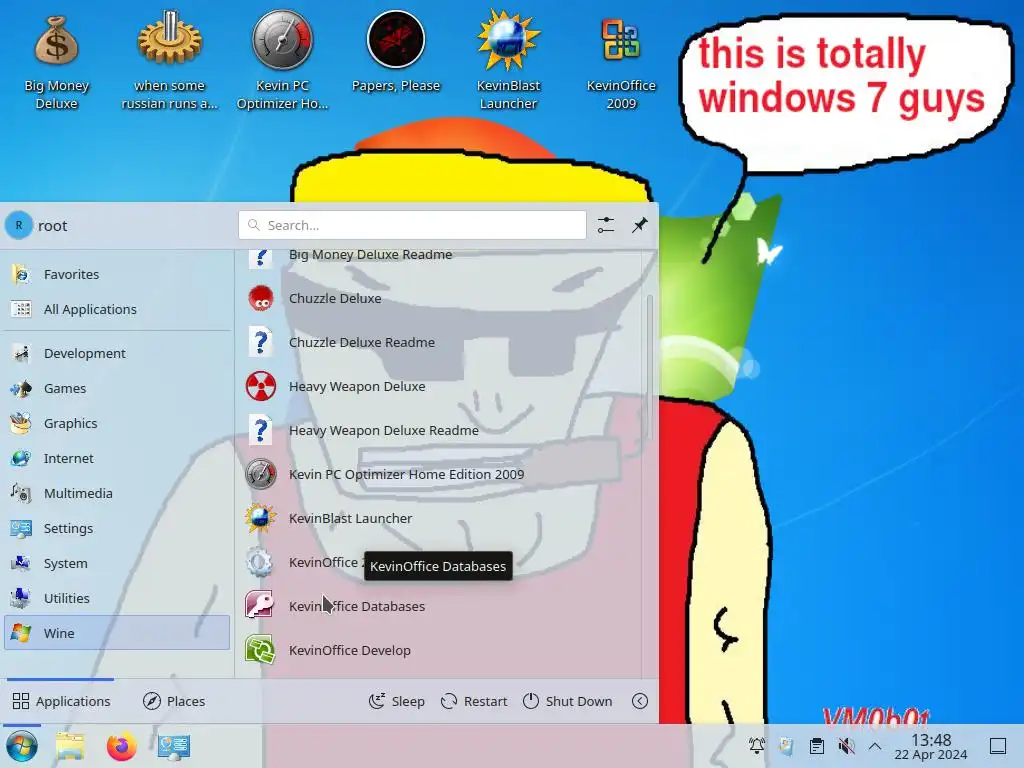This screenshot has height=768, width=1024.
Task: Open Utilities category
Action: (117, 598)
